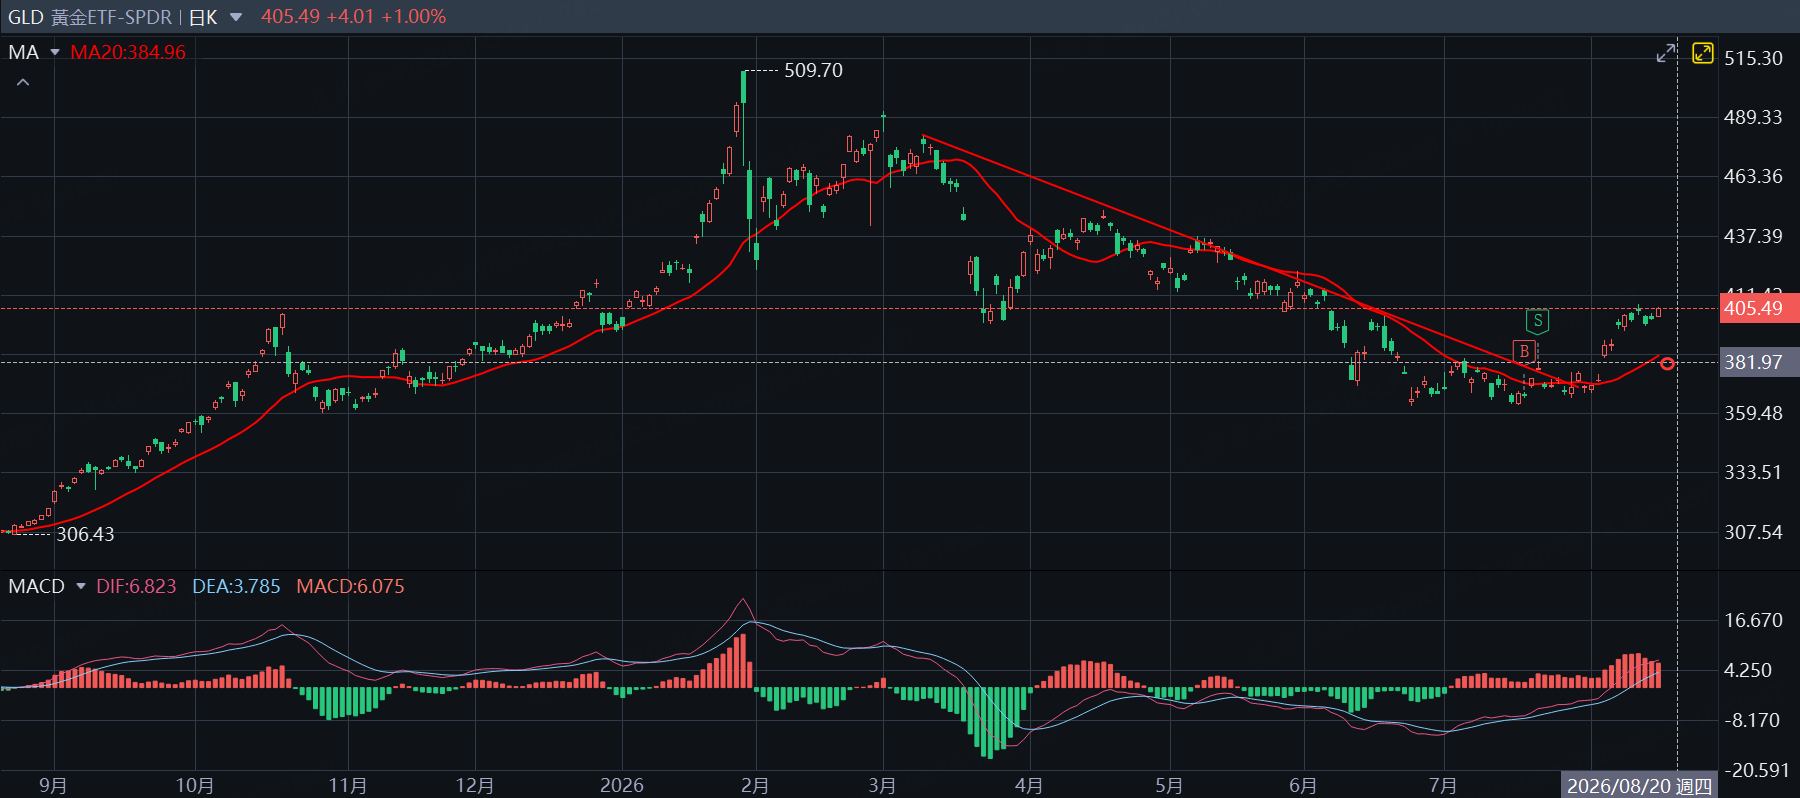This screenshot has height=798, width=1800.
Task: Click the 12月 time axis label
Action: click(x=475, y=785)
